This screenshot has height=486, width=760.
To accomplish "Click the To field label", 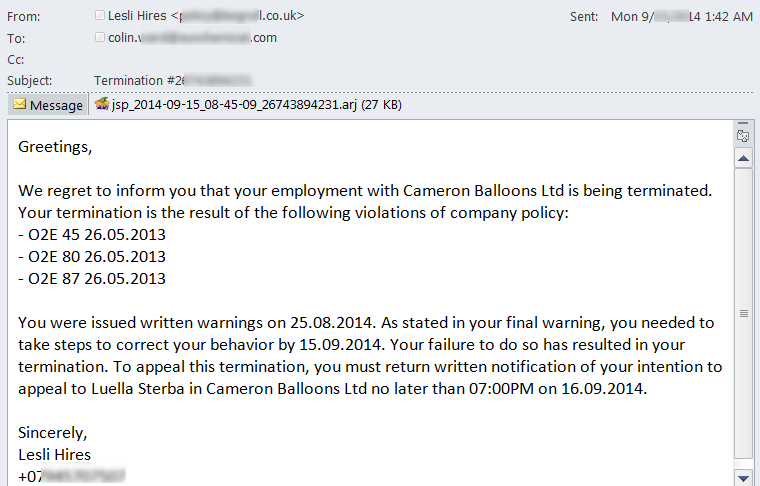I will click(16, 38).
